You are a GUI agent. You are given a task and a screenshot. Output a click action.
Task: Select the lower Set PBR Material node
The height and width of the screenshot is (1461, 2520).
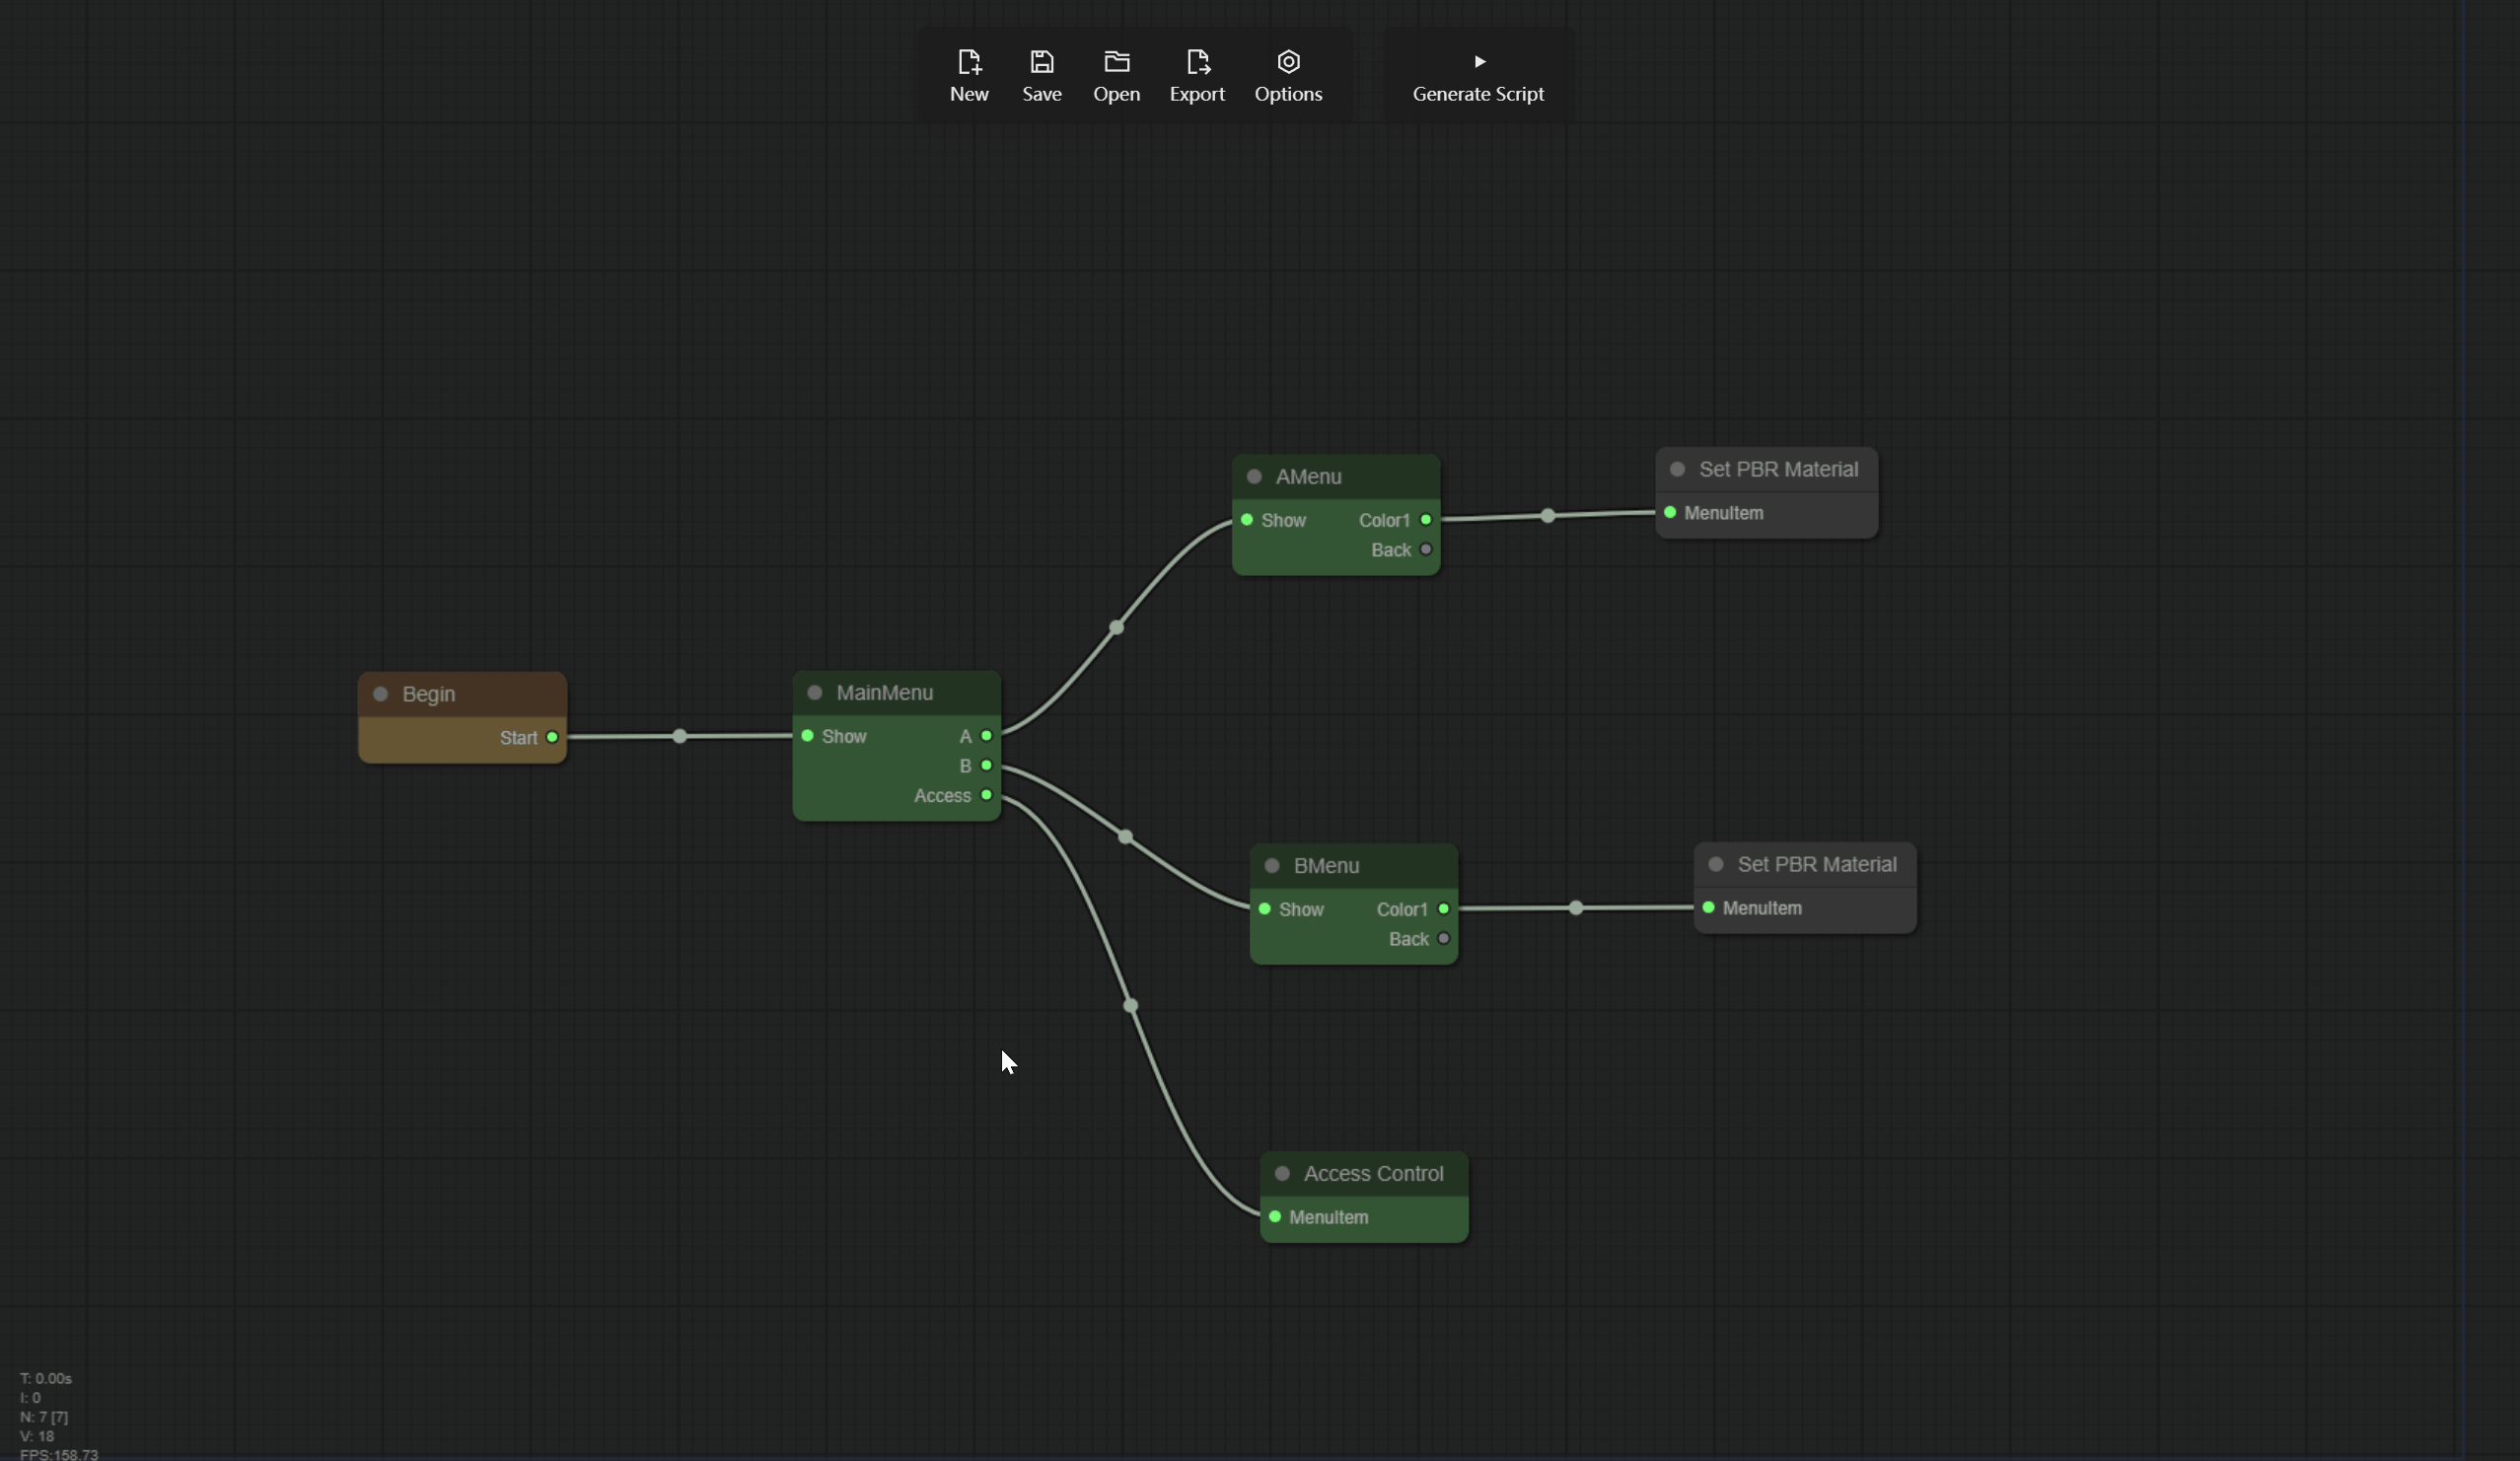pyautogui.click(x=1816, y=865)
